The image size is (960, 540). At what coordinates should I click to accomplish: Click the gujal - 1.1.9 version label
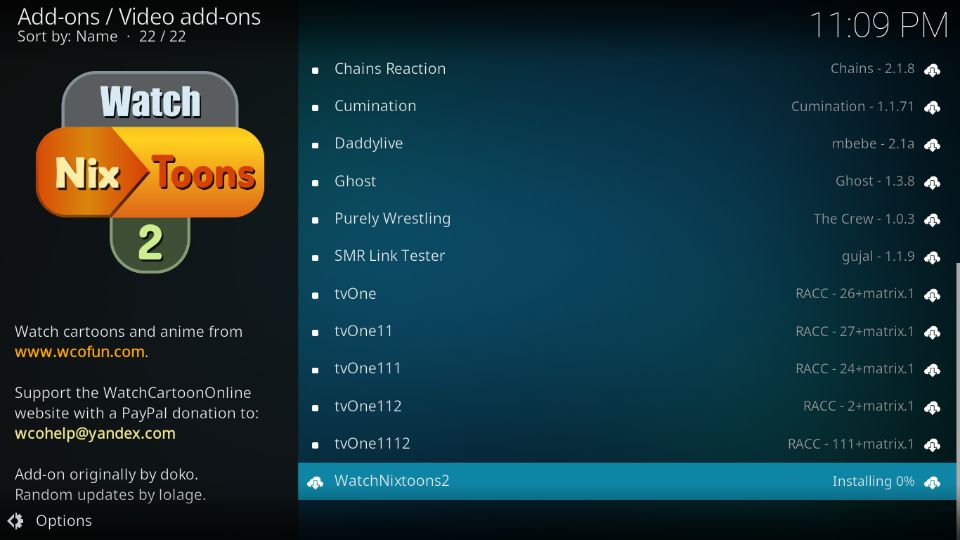pyautogui.click(x=878, y=257)
